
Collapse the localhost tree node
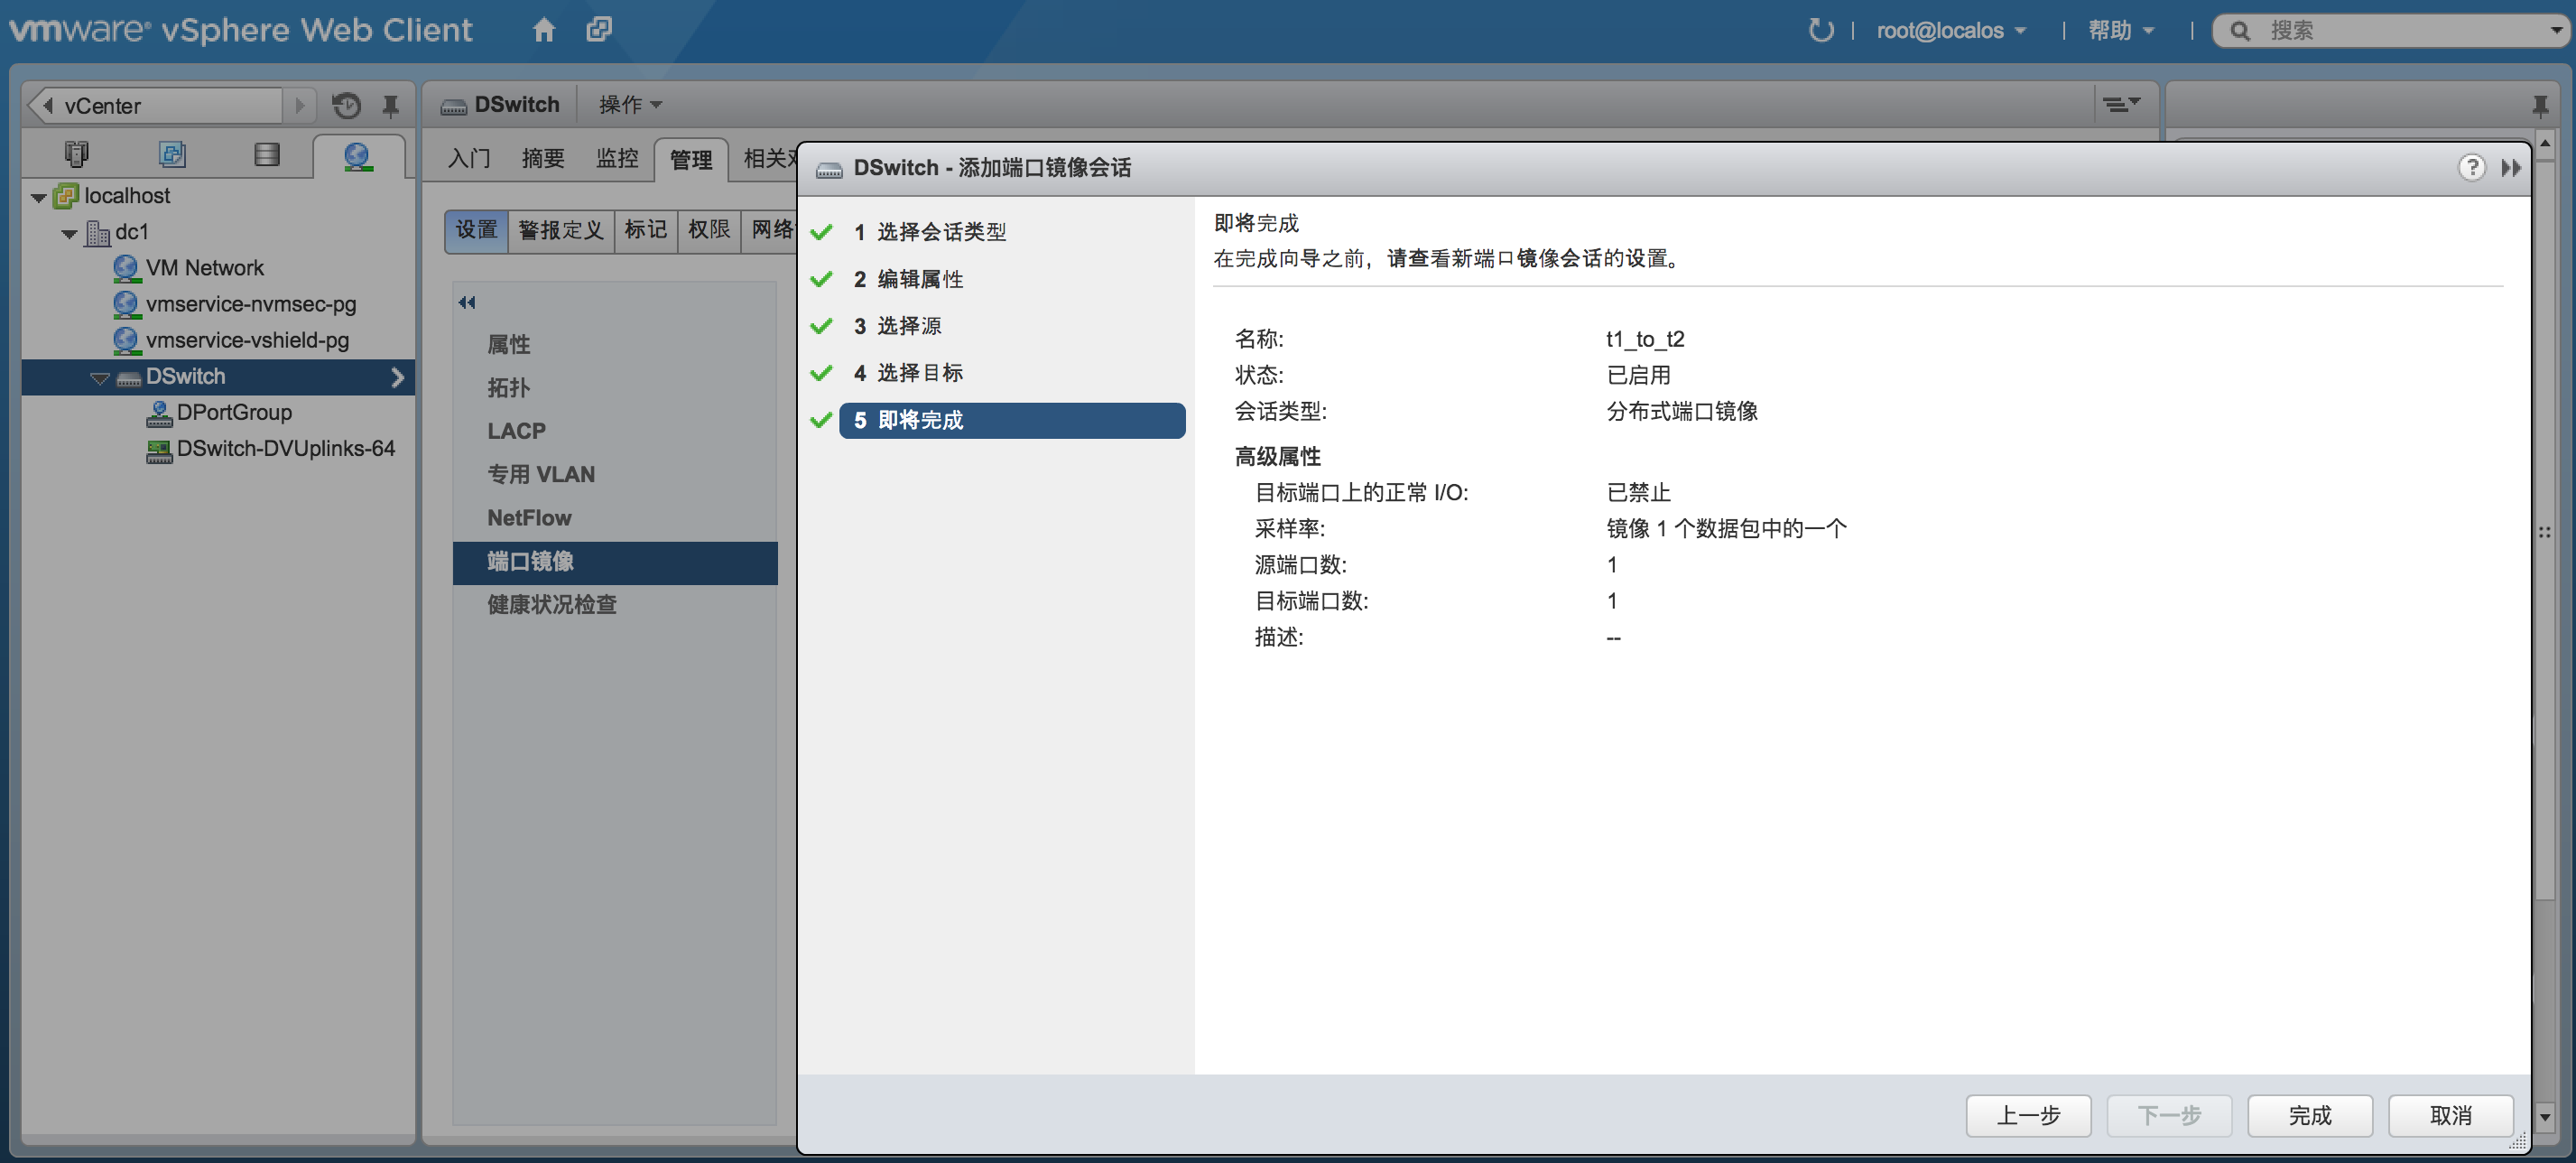[38, 198]
